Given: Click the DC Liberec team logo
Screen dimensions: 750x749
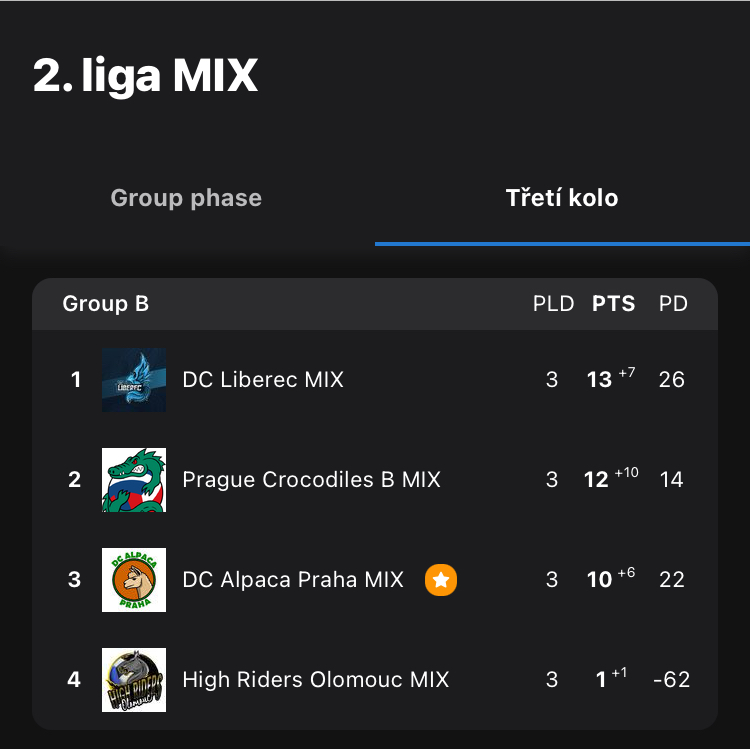Looking at the screenshot, I should click(x=134, y=380).
